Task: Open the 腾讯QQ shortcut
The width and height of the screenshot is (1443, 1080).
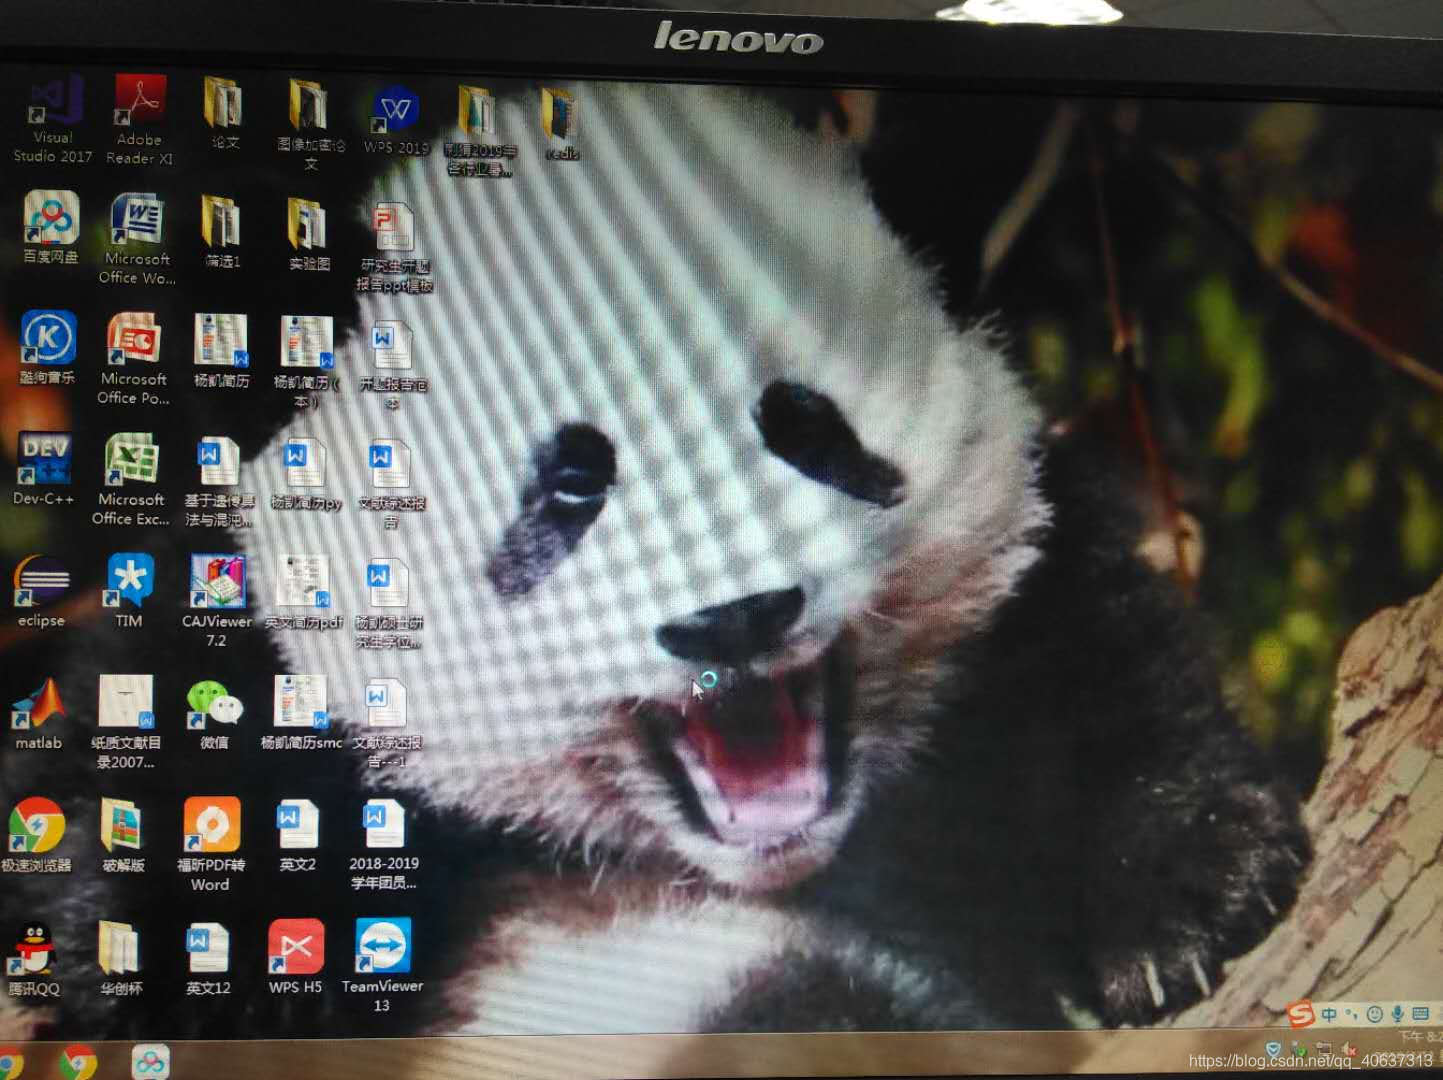Action: click(35, 959)
